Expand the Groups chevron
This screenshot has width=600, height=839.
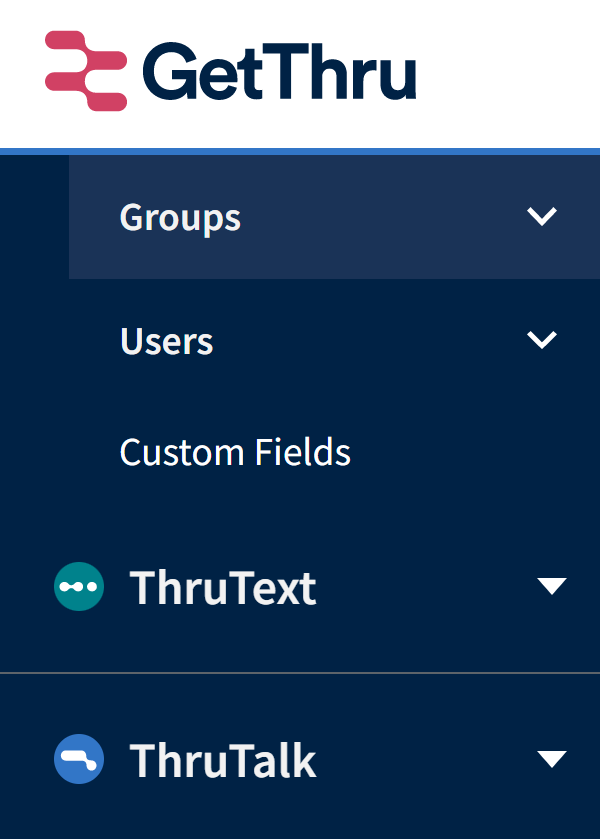click(x=542, y=216)
